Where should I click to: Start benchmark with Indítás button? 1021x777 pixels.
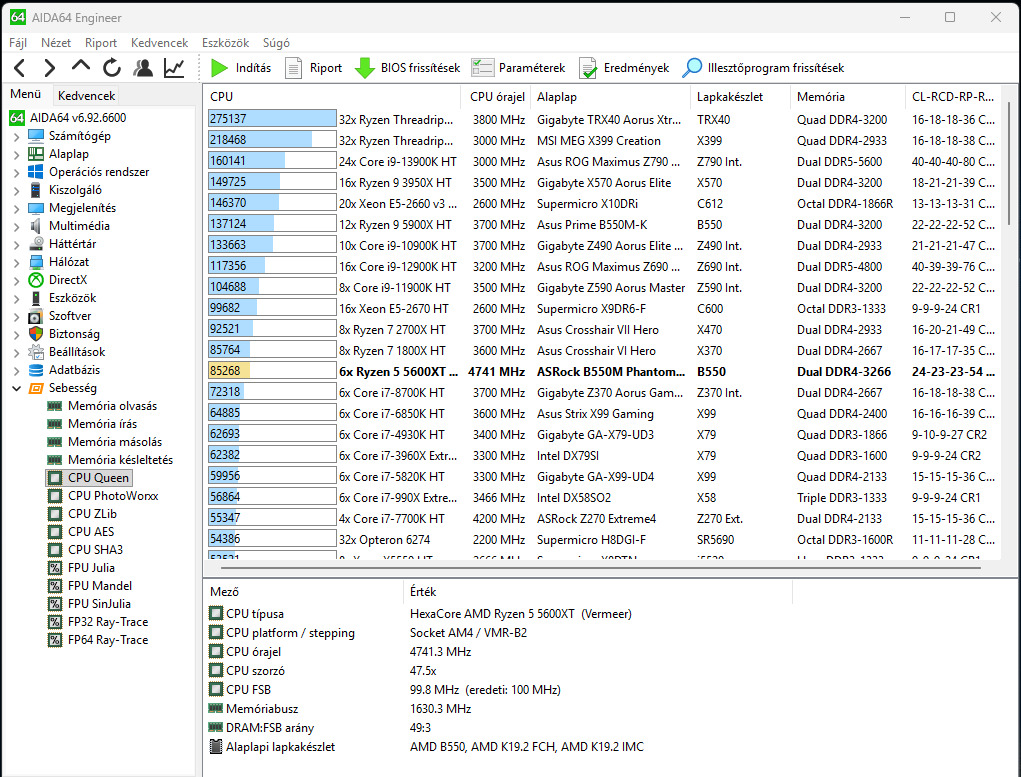241,68
